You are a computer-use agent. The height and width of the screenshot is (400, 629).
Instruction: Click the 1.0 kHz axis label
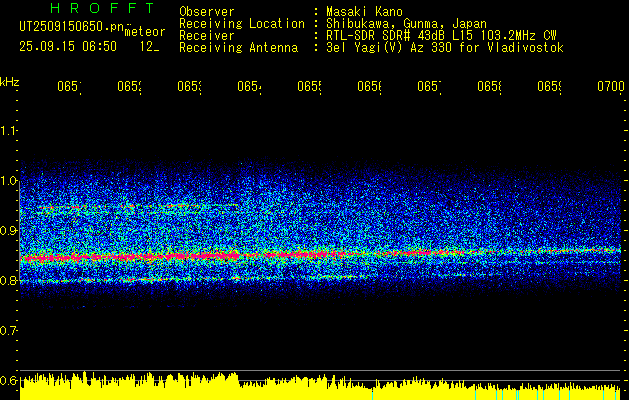[x=8, y=181]
